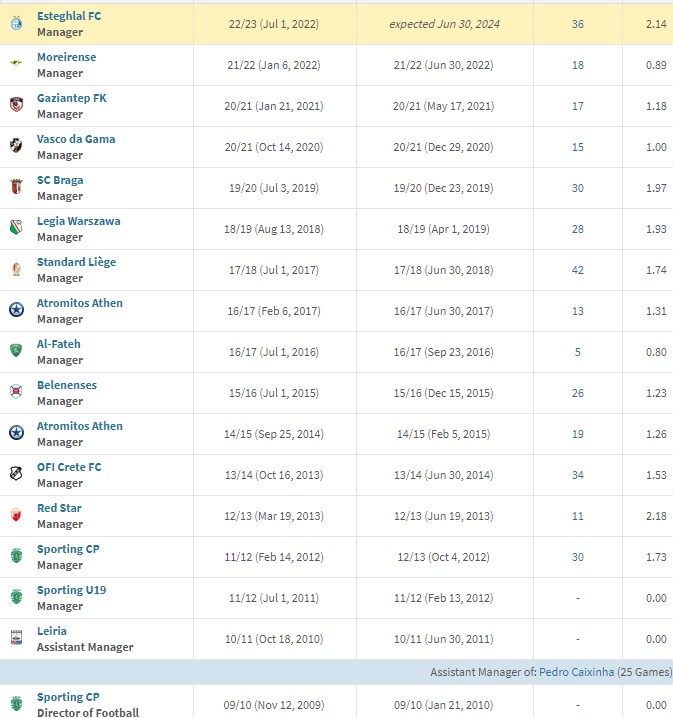Select points value 2.14 for Esteghlal
Screen dimensions: 673x718
[x=656, y=24]
